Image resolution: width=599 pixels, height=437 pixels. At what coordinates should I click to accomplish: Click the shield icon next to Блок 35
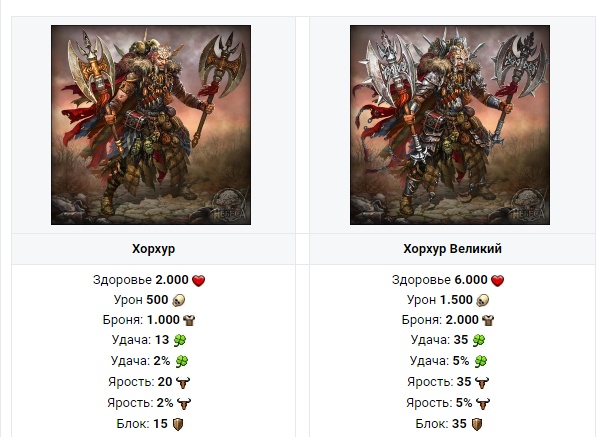click(477, 424)
